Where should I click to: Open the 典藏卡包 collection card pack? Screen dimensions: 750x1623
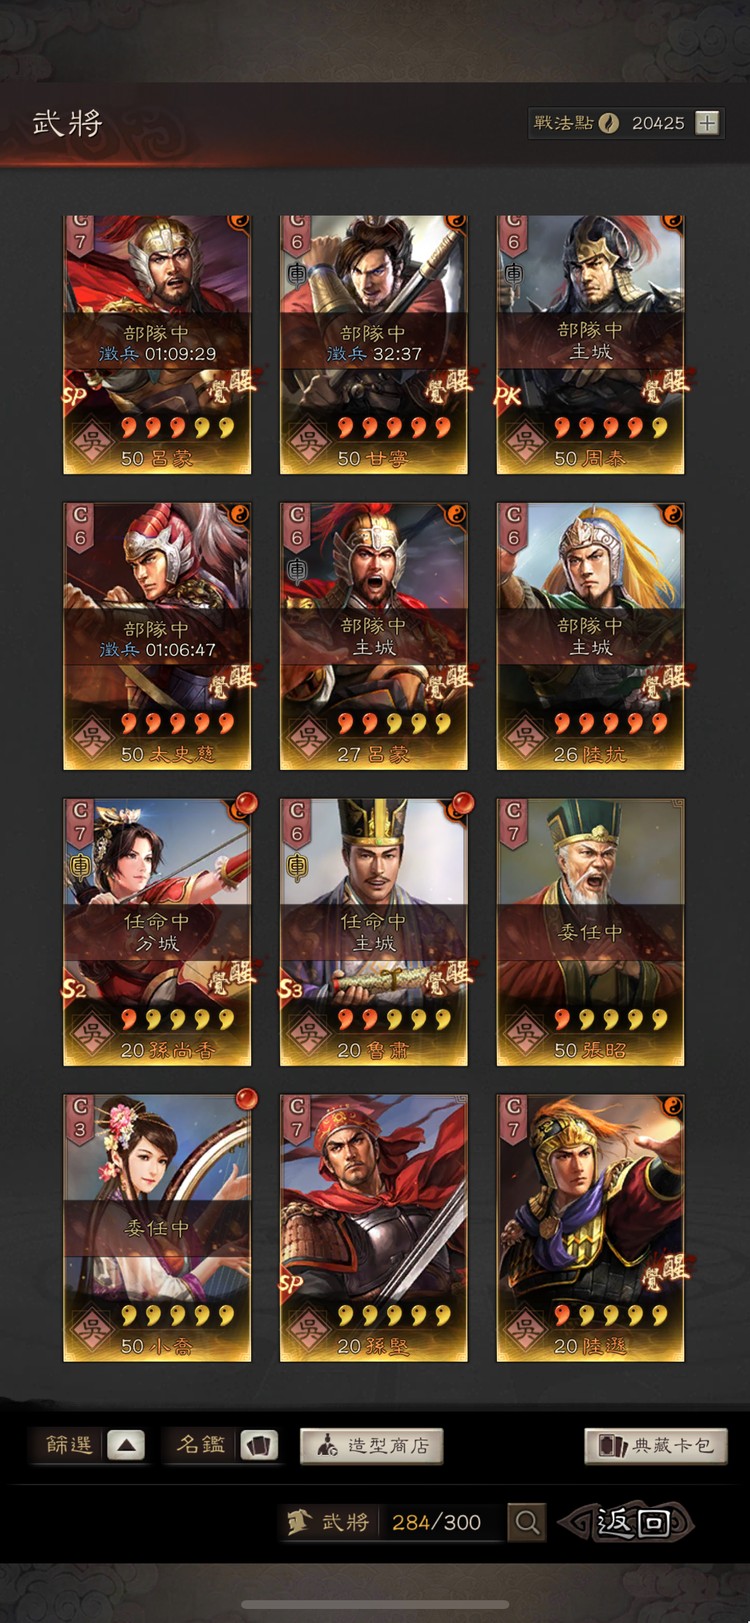click(x=655, y=1445)
